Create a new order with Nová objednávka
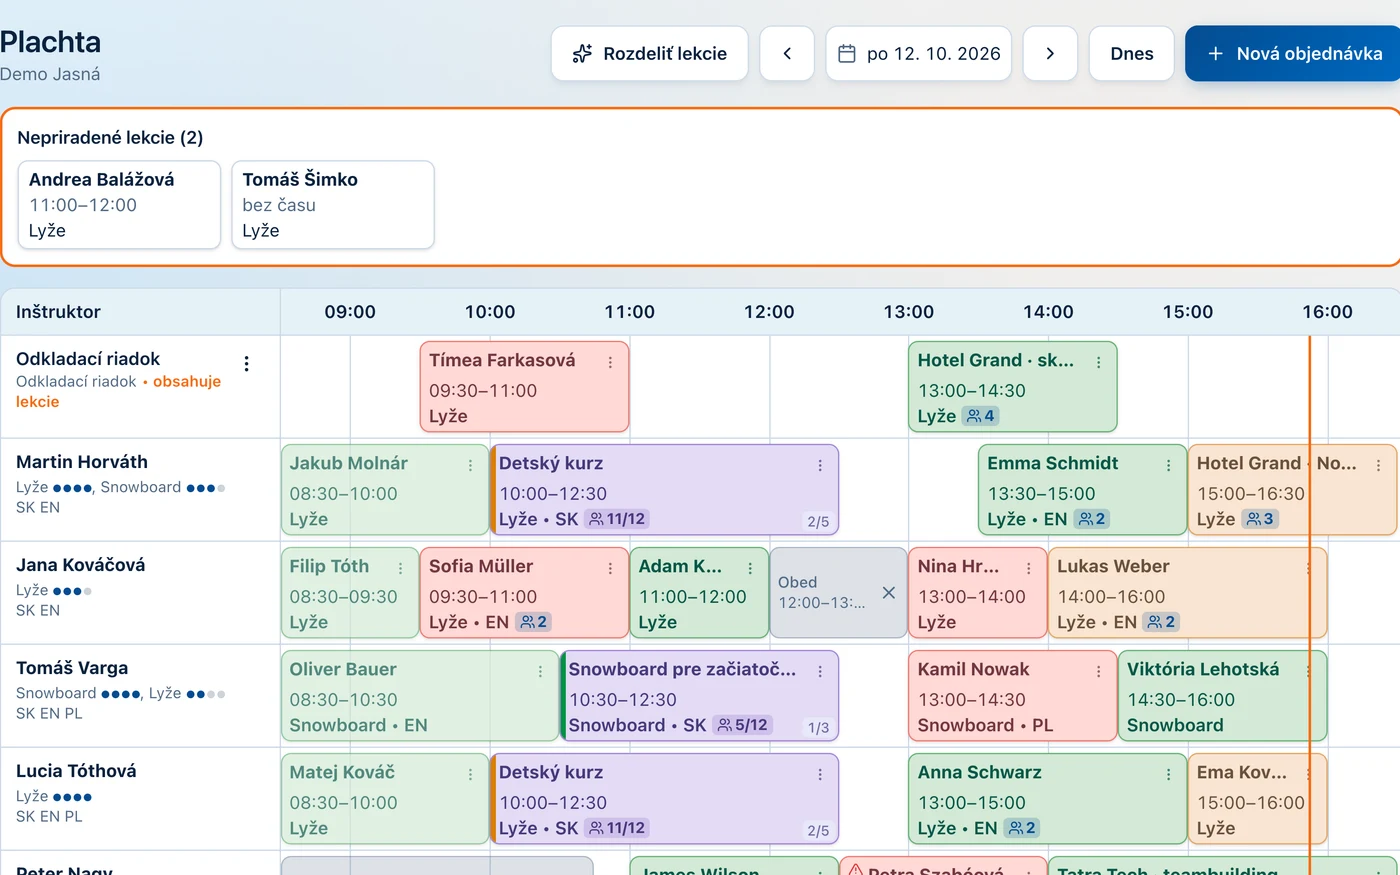Screen dimensions: 1400x875 pyautogui.click(x=1293, y=54)
